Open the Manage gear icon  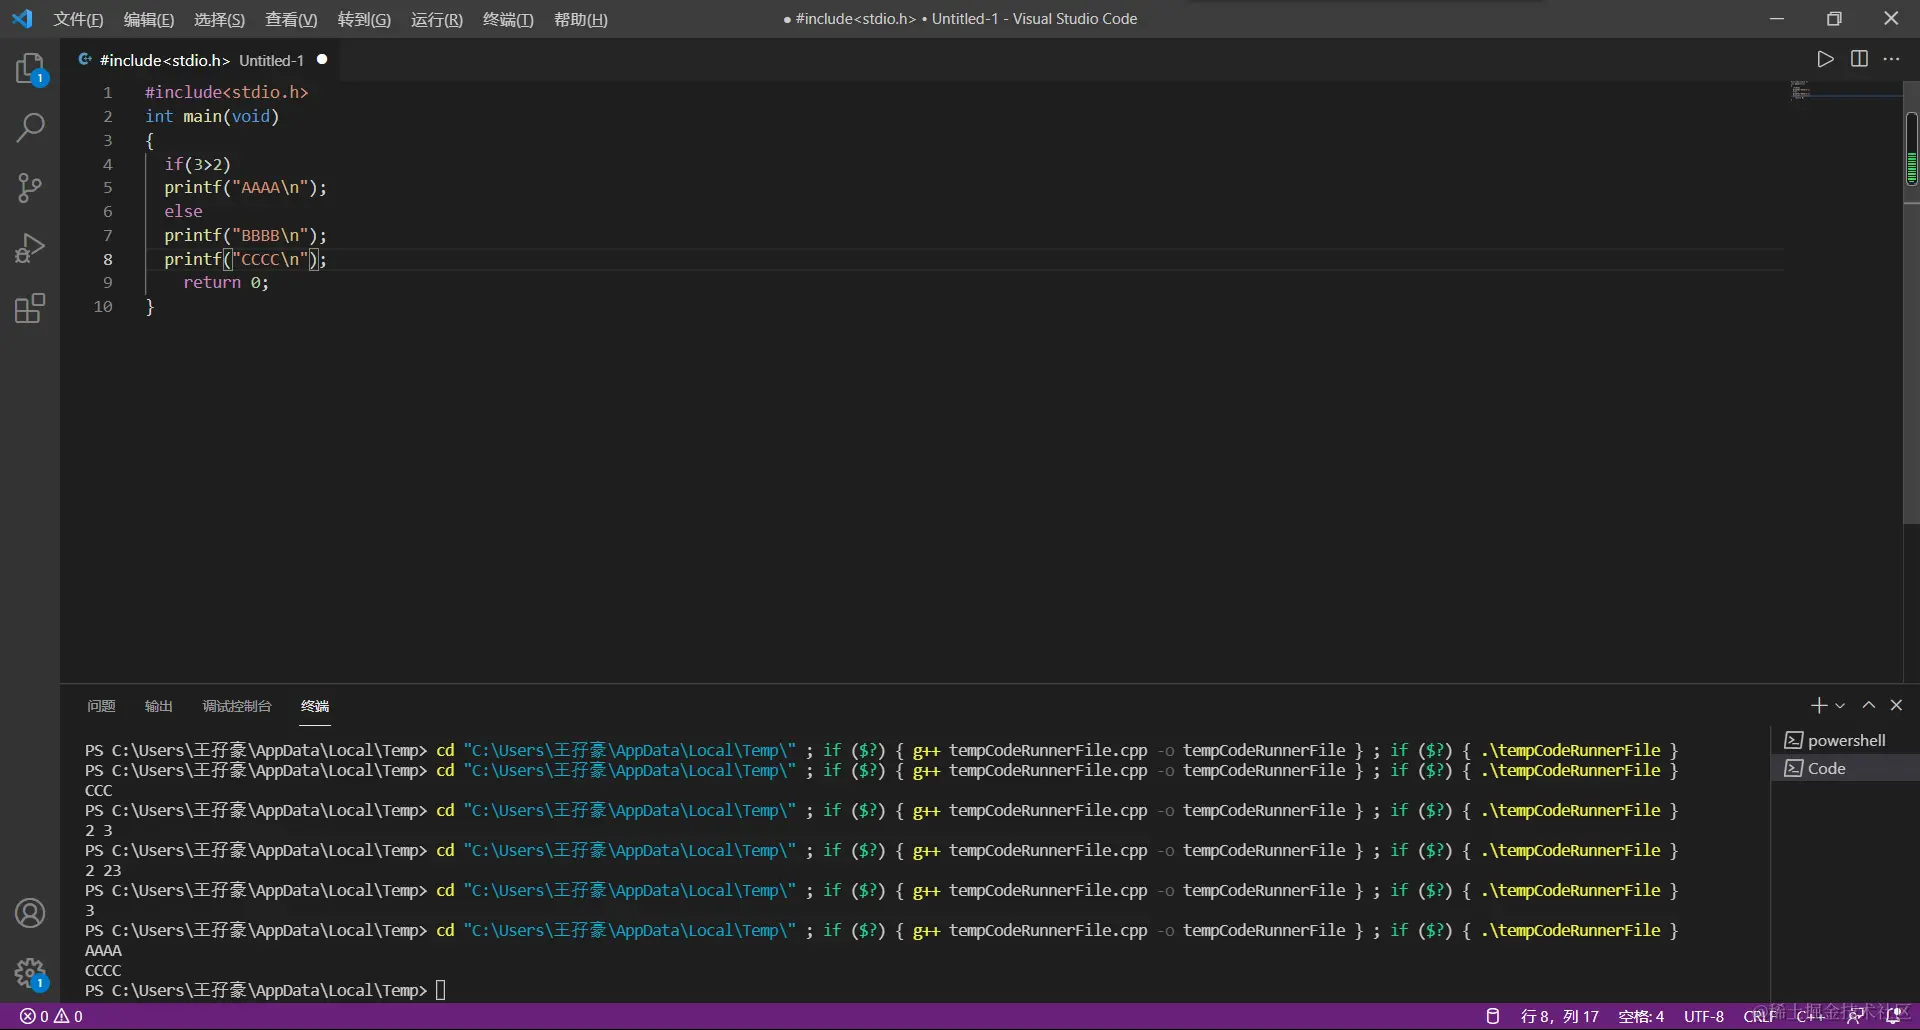(x=30, y=973)
